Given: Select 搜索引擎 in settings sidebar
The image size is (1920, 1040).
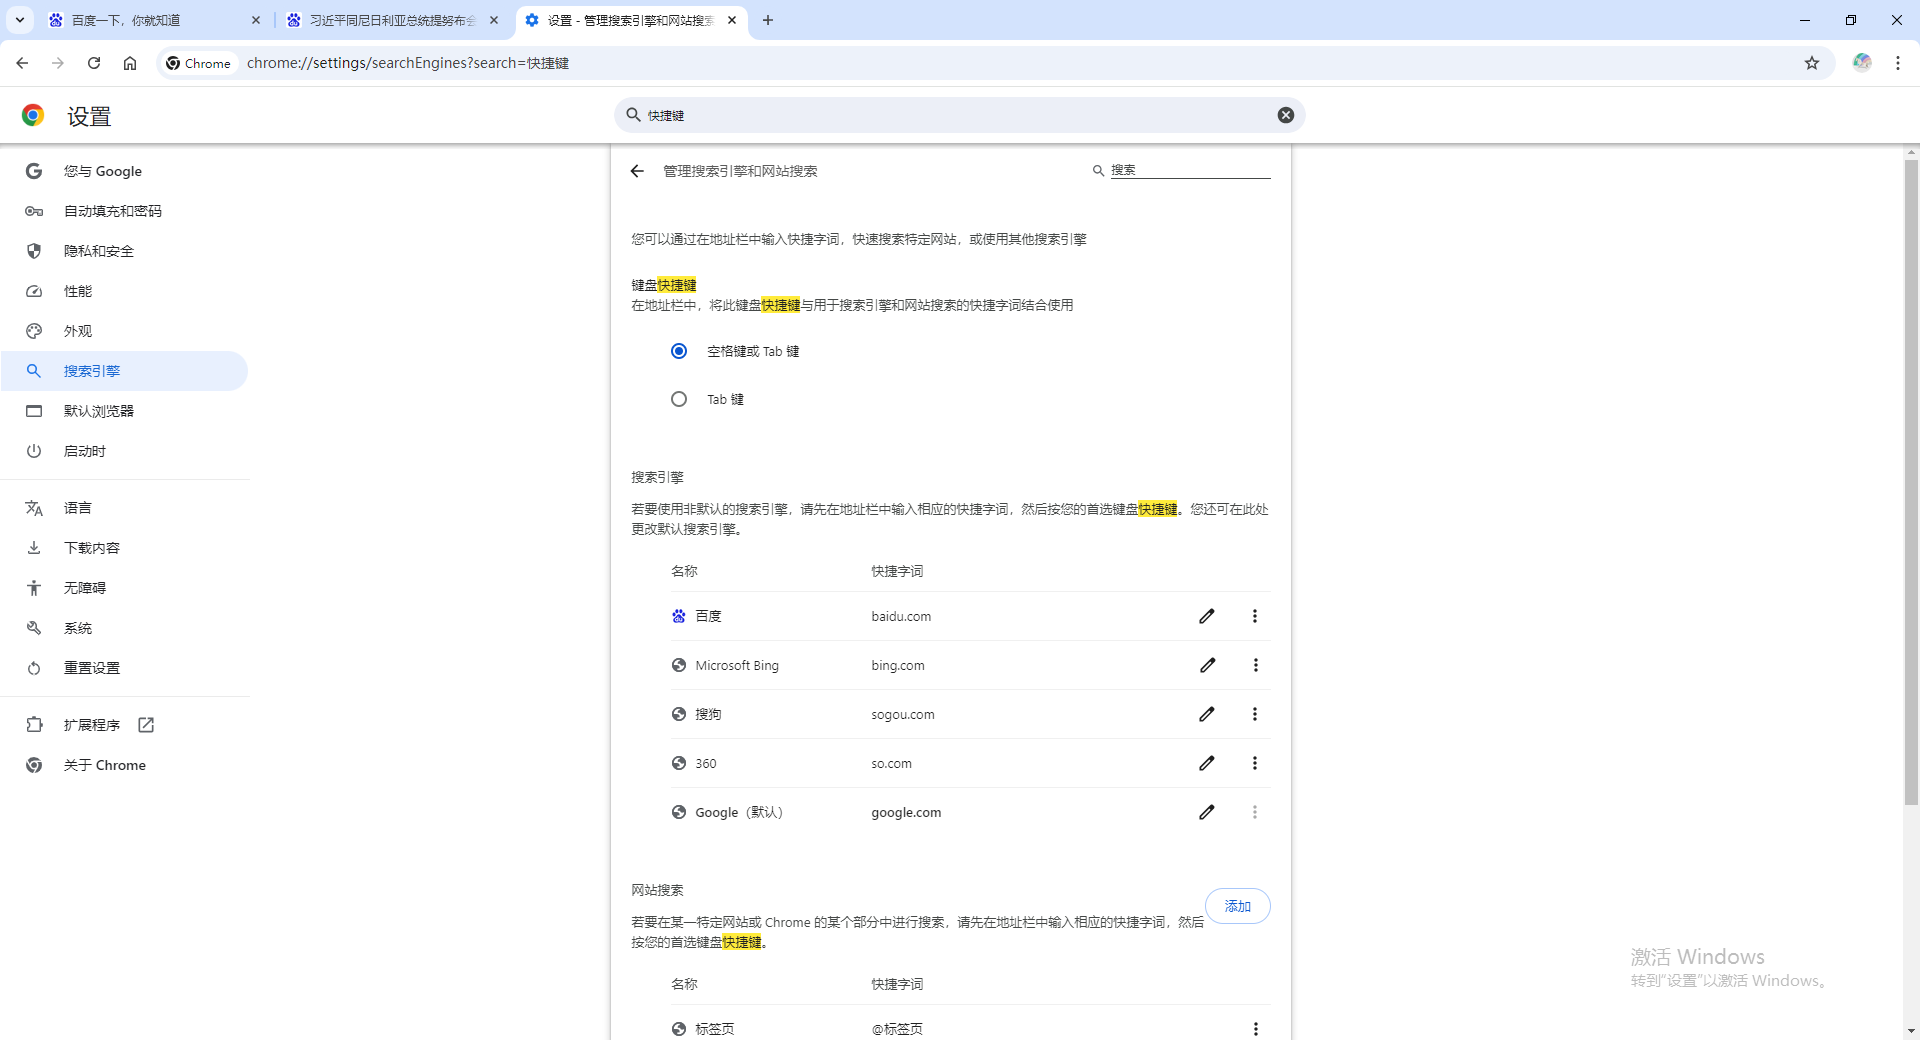Looking at the screenshot, I should tap(125, 371).
